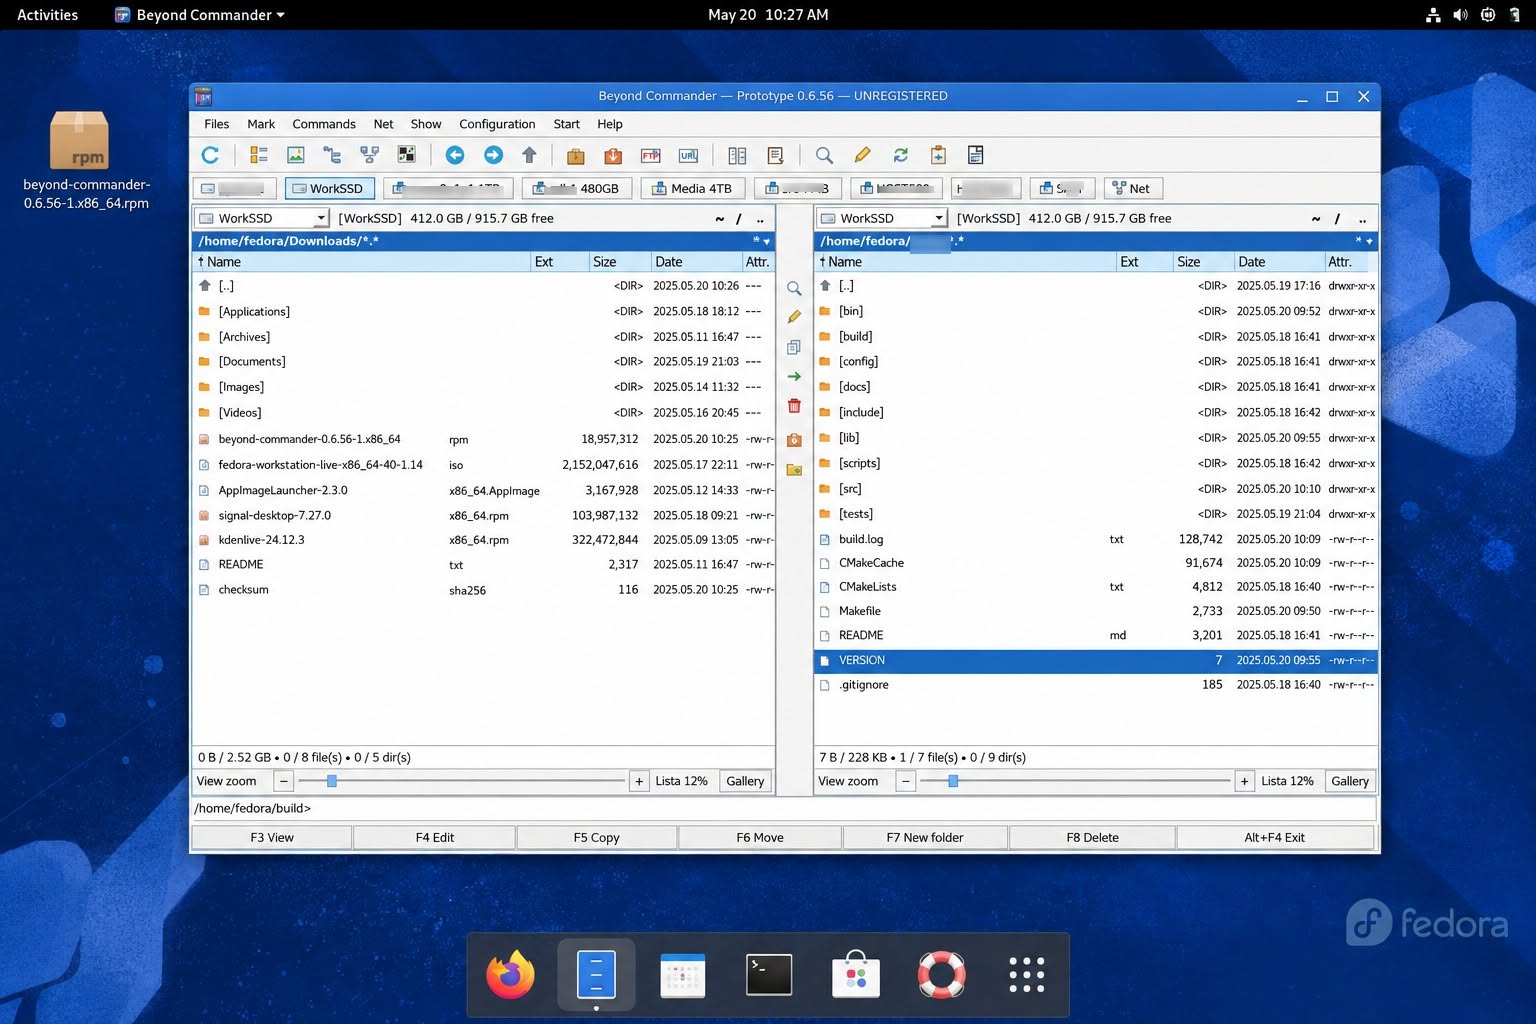Go to root directory in left panel (/)
Viewport: 1536px width, 1024px height.
click(739, 219)
